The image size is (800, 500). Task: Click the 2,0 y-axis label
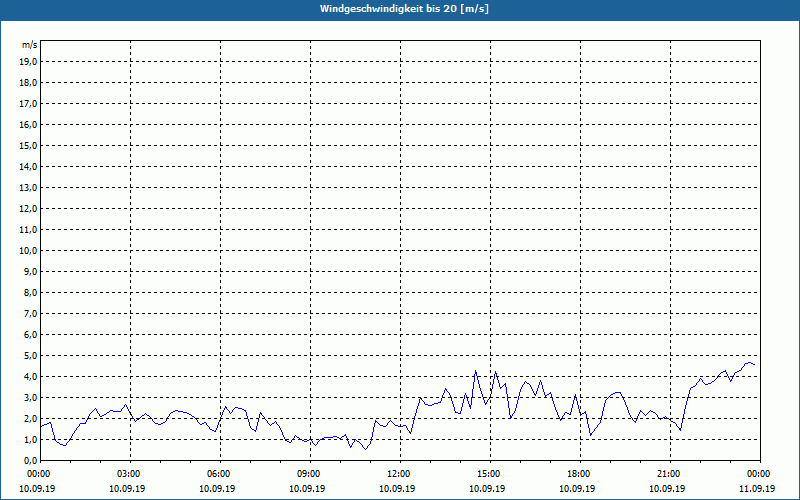30,419
